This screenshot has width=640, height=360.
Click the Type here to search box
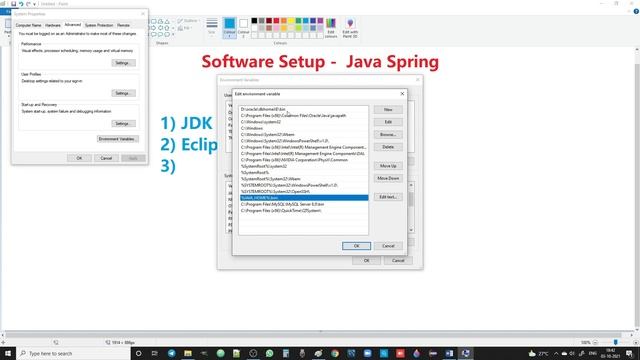(73, 353)
